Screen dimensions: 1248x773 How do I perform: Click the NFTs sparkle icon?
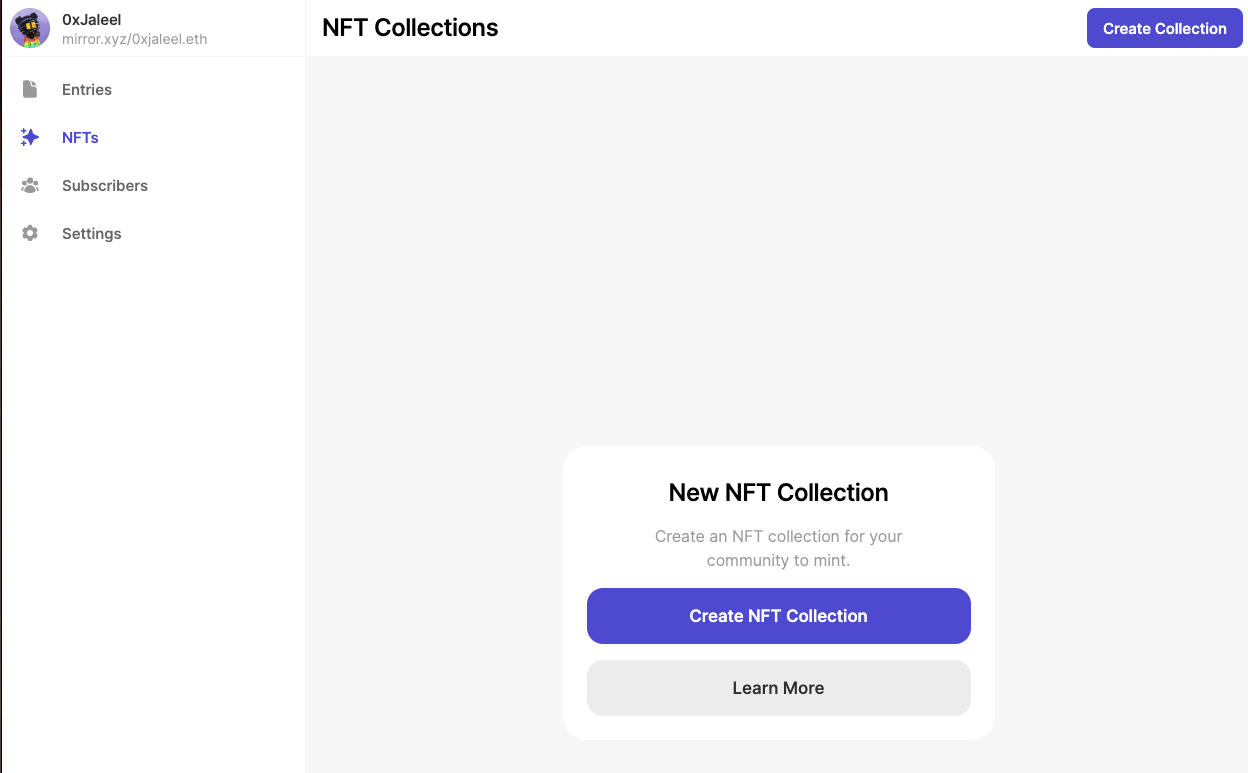click(x=30, y=137)
